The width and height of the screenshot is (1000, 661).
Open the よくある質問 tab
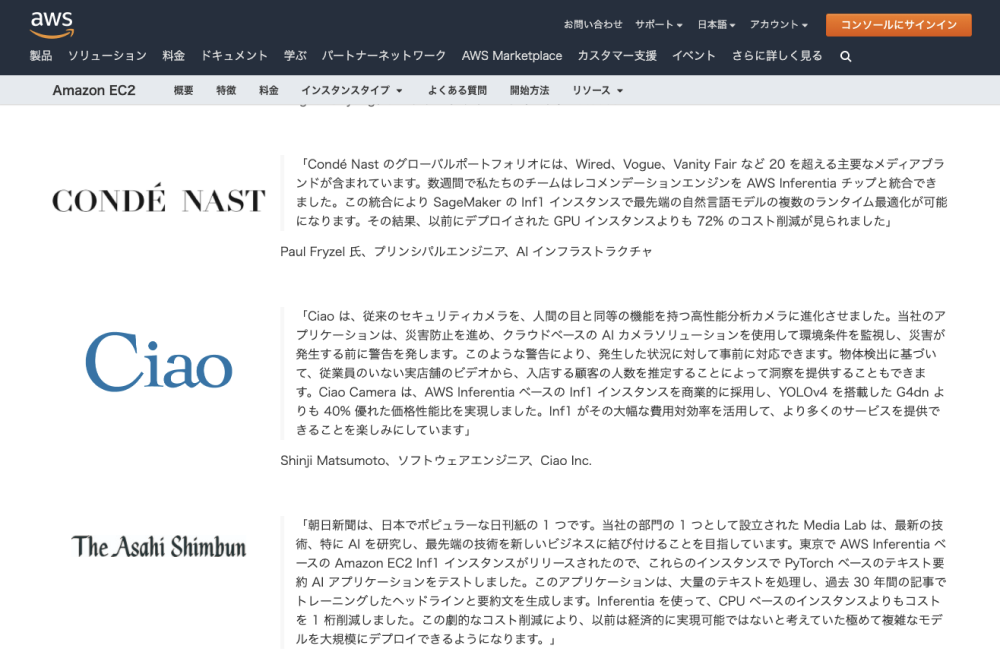pyautogui.click(x=457, y=91)
